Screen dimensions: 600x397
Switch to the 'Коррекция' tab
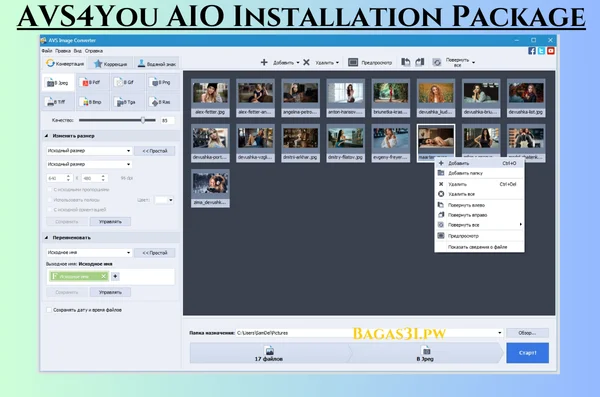pos(110,64)
